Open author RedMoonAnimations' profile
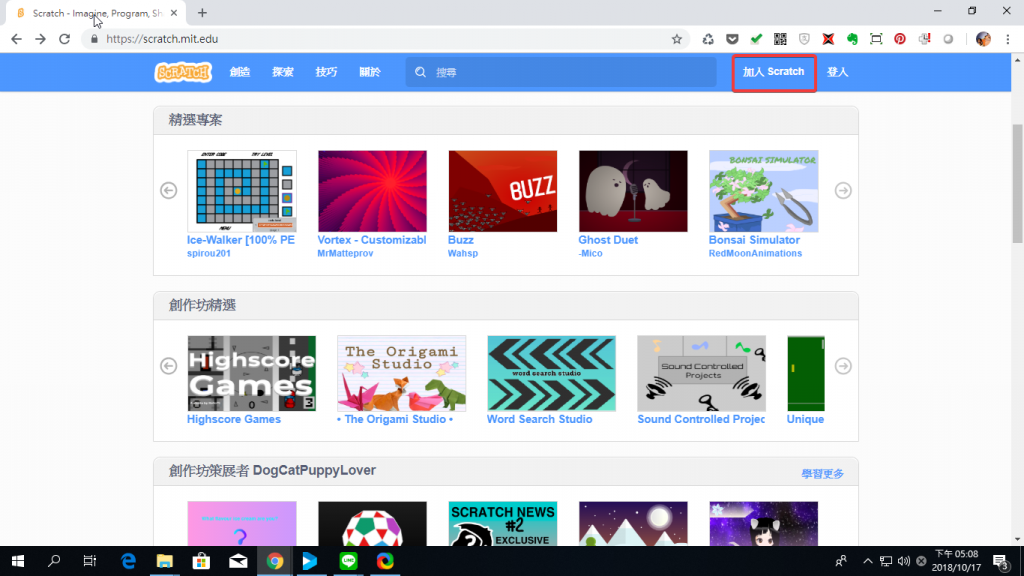1024x576 pixels. pyautogui.click(x=755, y=253)
